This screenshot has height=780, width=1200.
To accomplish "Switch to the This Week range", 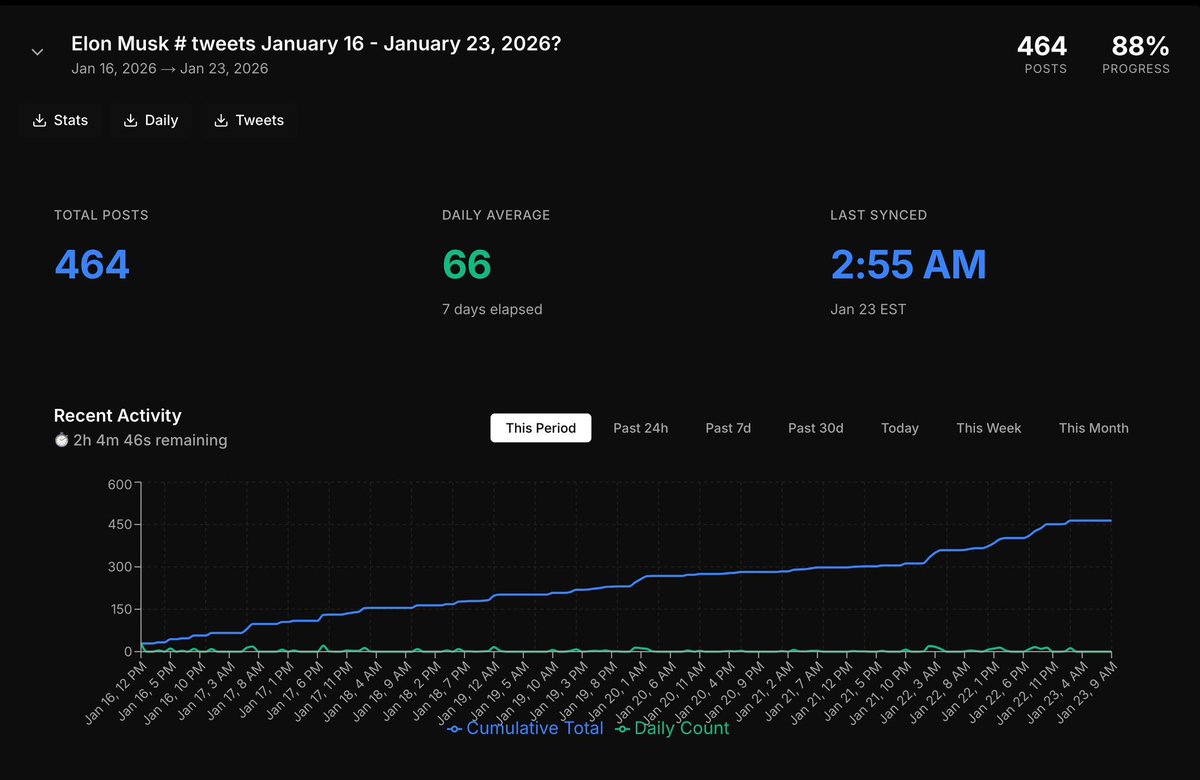I will pyautogui.click(x=989, y=428).
